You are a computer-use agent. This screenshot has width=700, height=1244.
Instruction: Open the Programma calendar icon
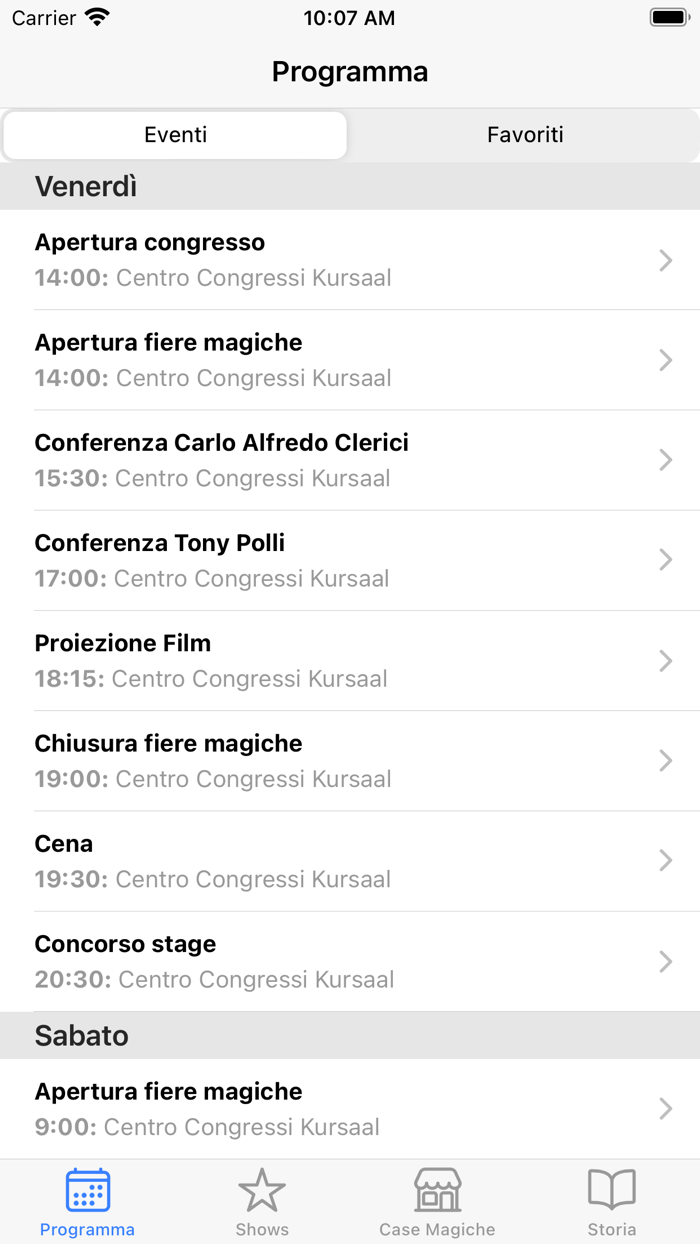87,1190
